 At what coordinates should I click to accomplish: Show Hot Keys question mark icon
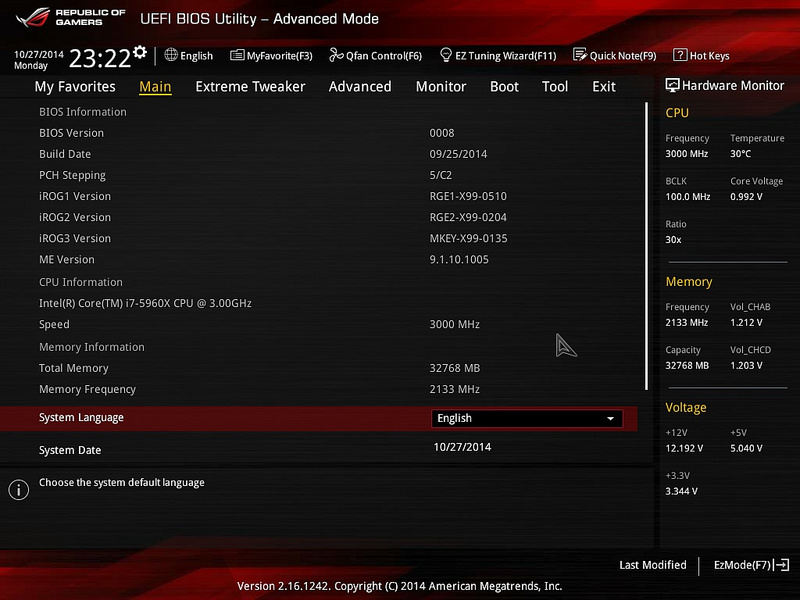click(680, 55)
